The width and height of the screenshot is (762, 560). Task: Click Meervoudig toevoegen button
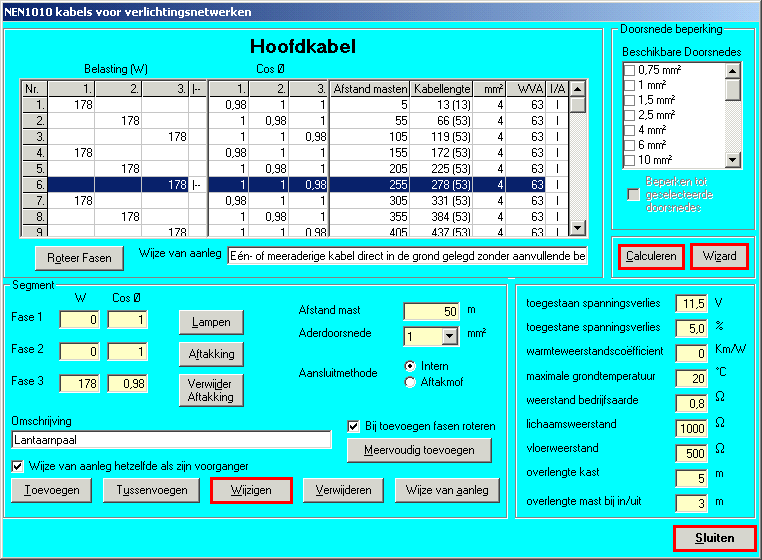click(x=419, y=450)
